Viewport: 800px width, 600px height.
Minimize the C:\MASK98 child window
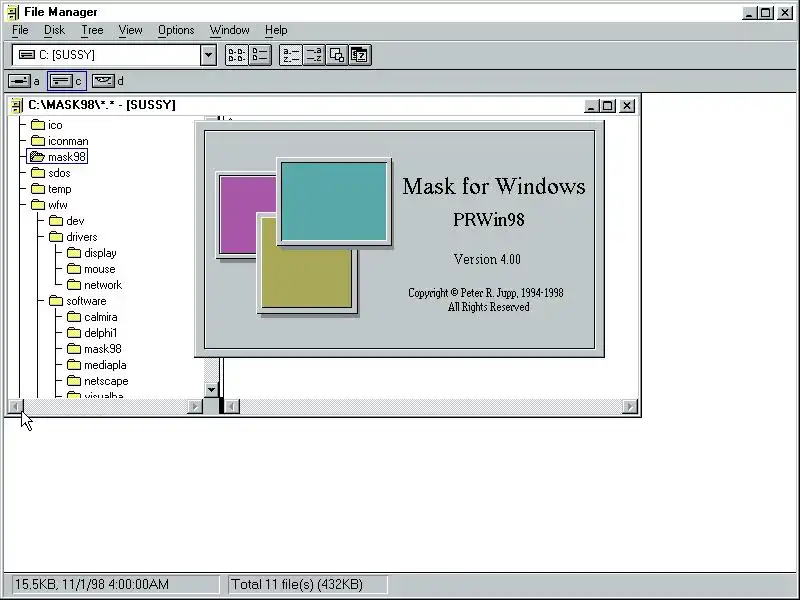pos(591,106)
